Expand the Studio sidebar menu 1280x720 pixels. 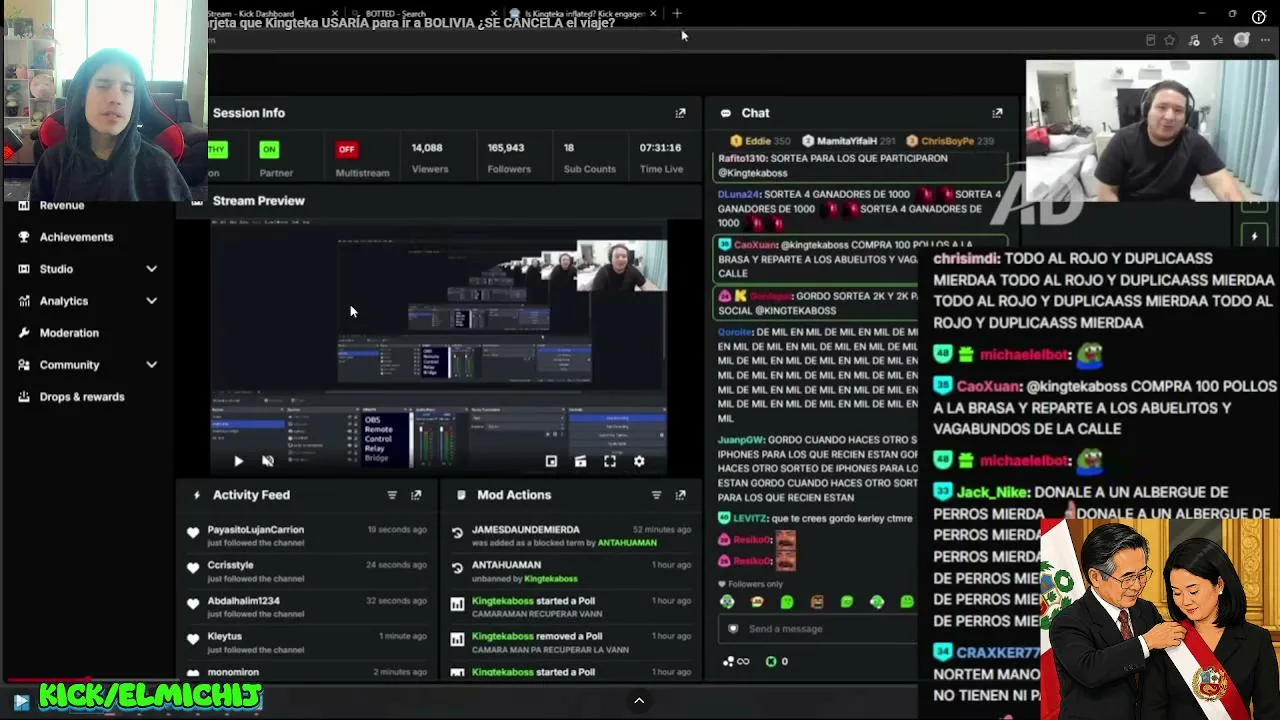coord(151,269)
